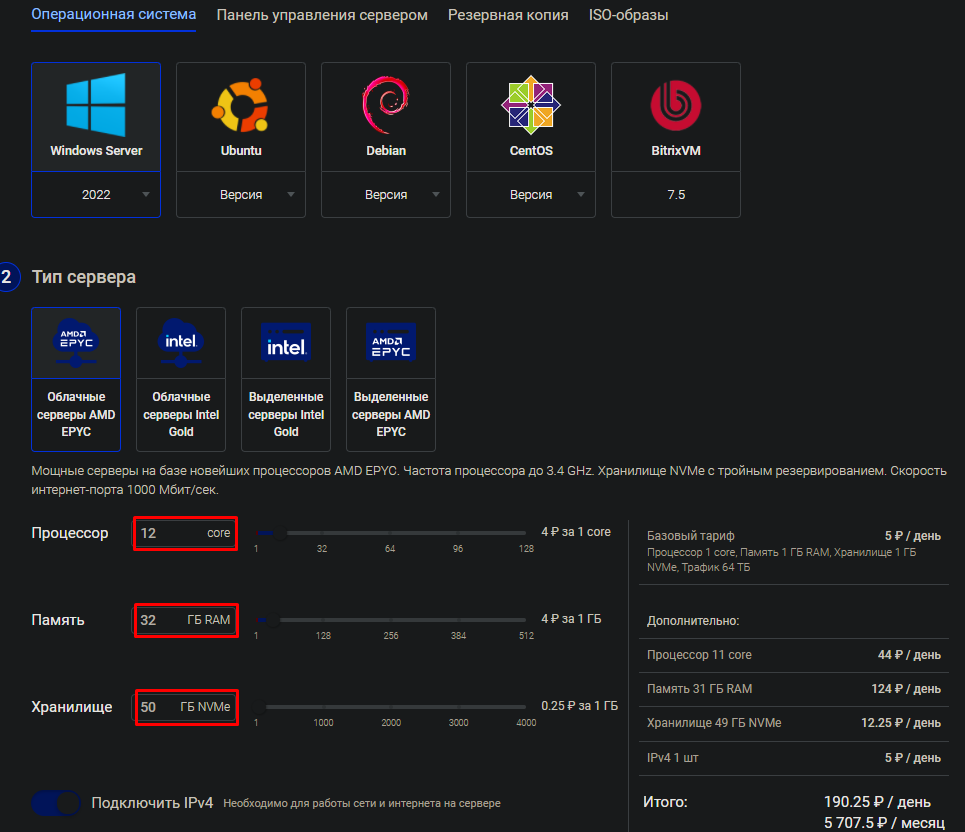This screenshot has width=965, height=832.
Task: Choose dedicated AMD EPYC server icon
Action: click(391, 342)
